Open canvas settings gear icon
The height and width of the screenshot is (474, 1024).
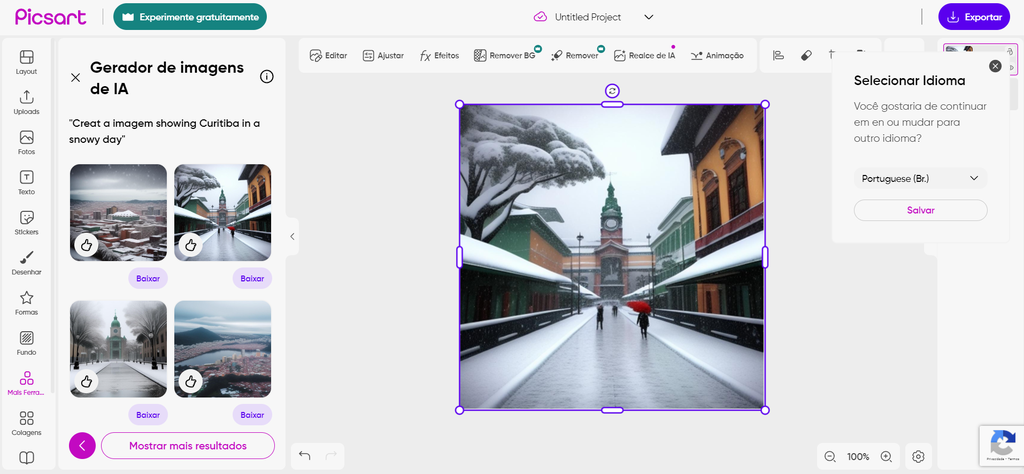(918, 457)
